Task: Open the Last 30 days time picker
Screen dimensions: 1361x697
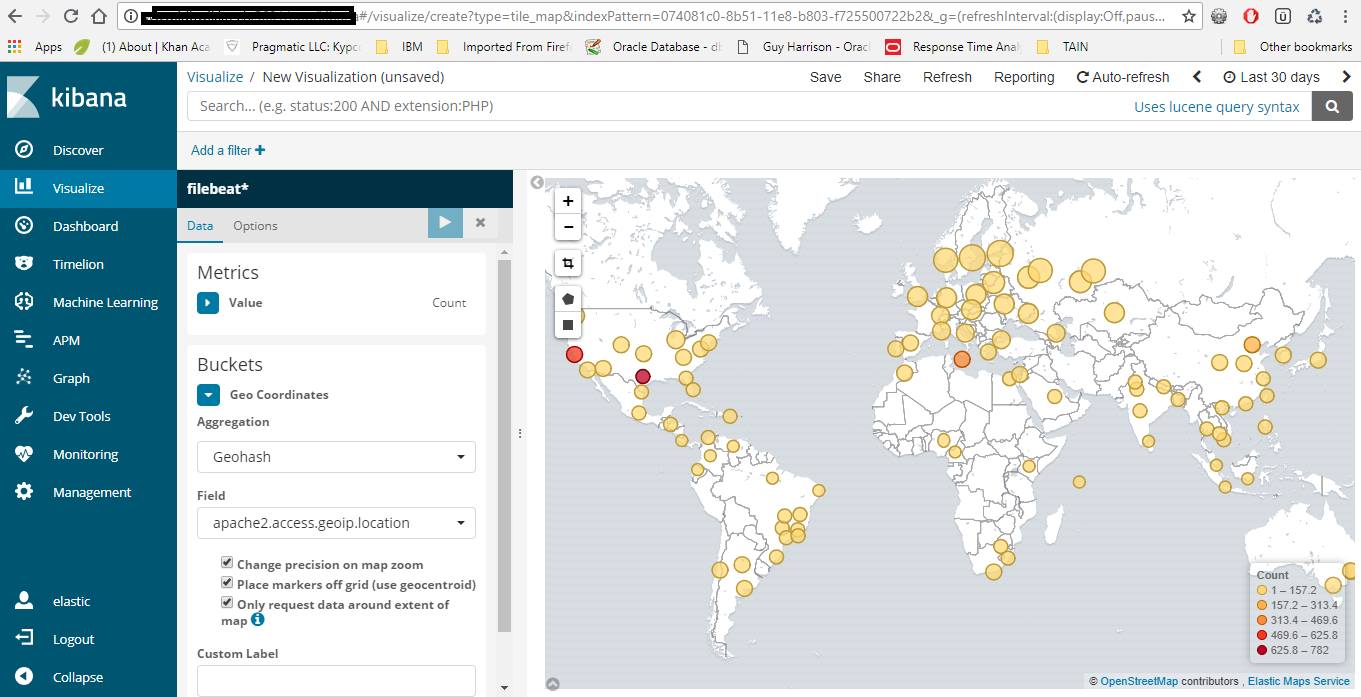Action: click(1271, 77)
